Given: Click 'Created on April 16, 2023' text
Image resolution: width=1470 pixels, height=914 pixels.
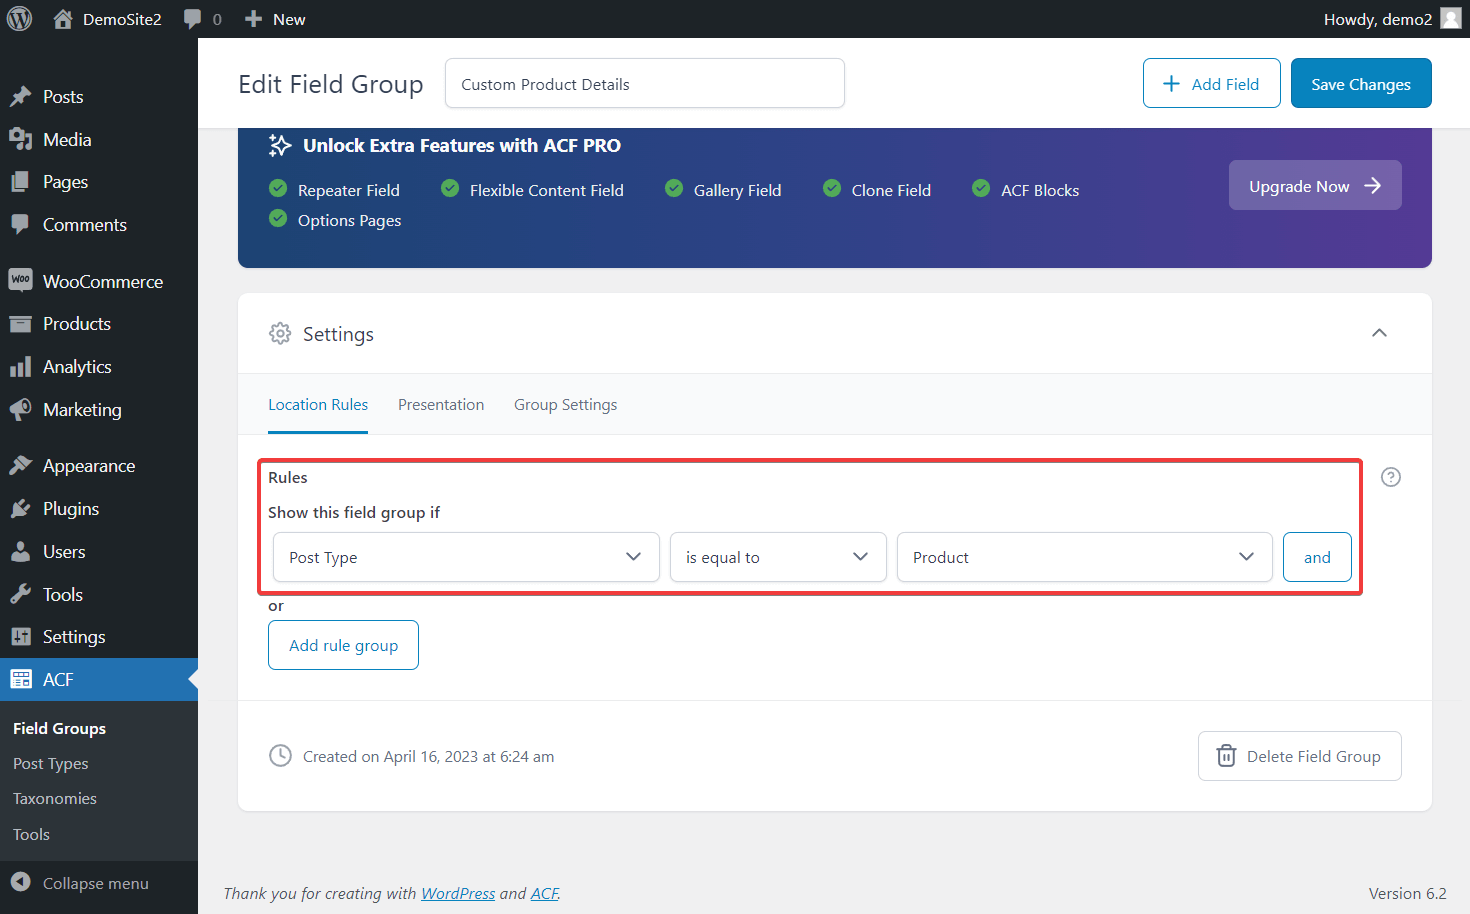Looking at the screenshot, I should pos(429,757).
